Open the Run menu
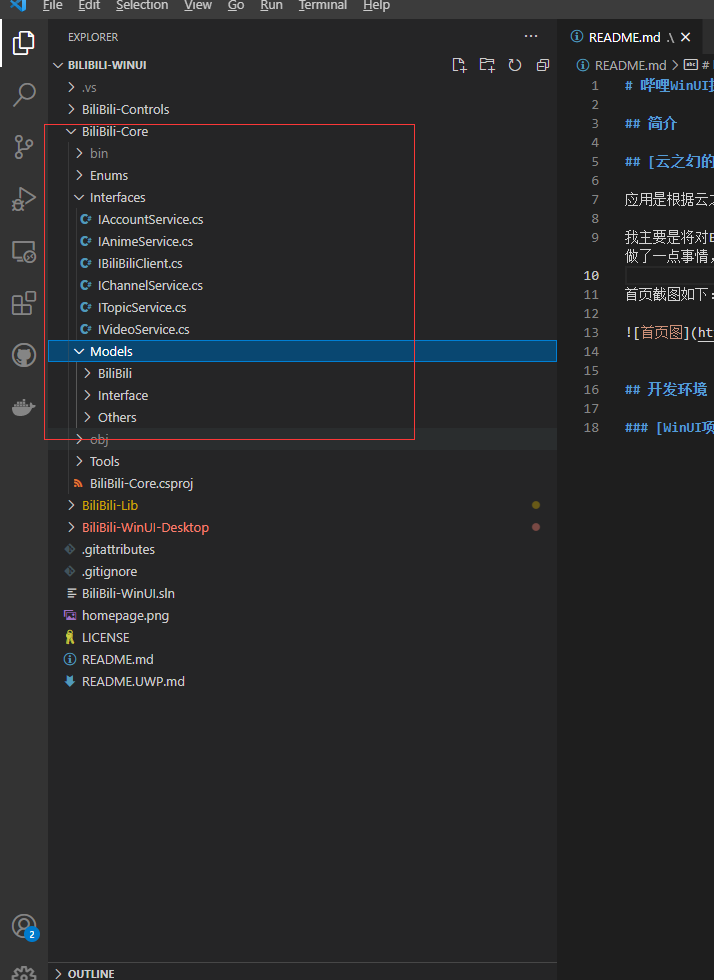The width and height of the screenshot is (714, 980). tap(271, 5)
